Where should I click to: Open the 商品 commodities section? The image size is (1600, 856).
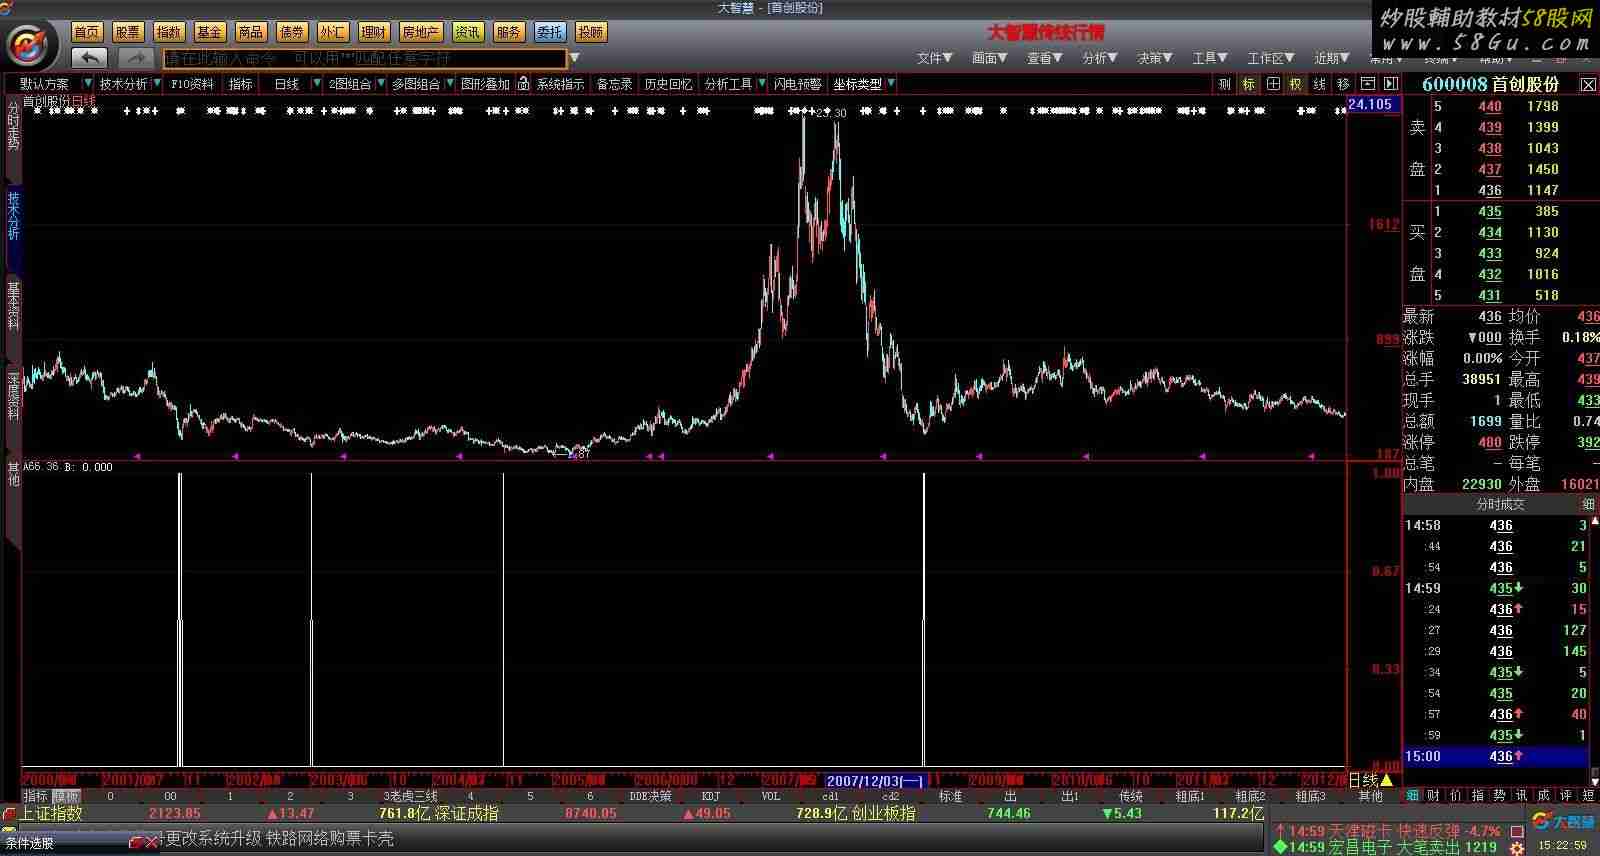251,32
